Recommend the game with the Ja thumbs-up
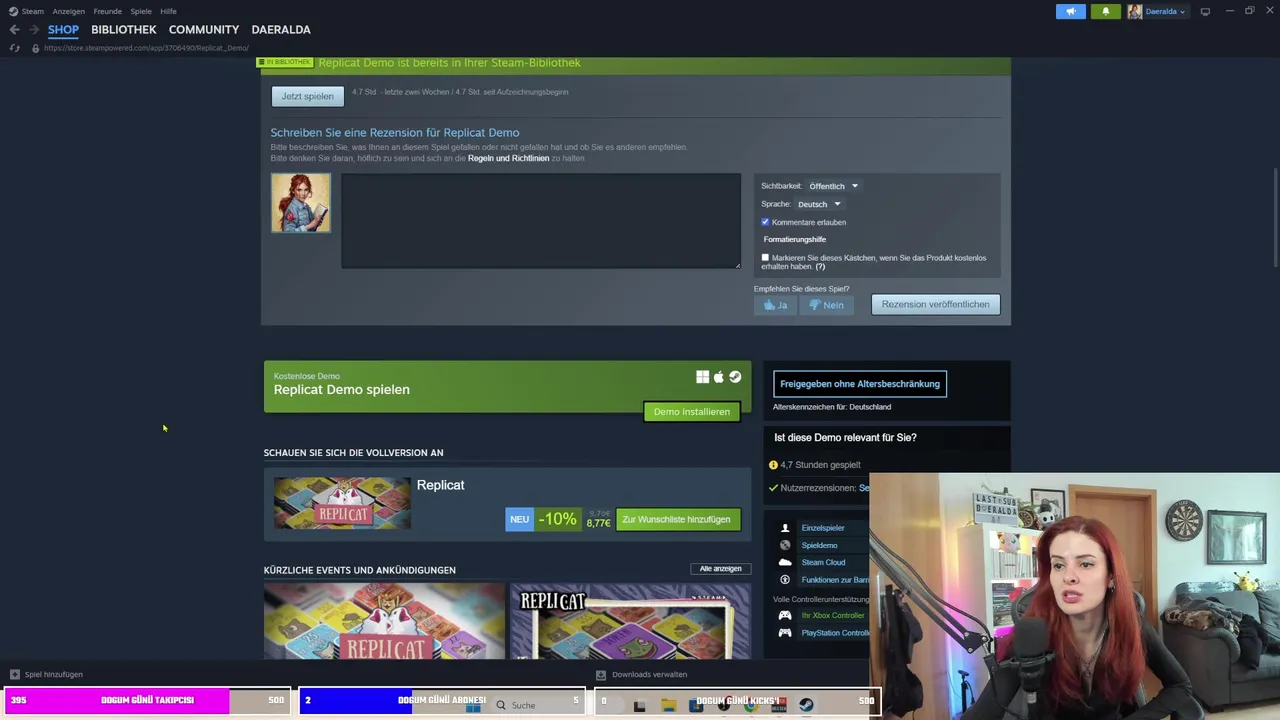Viewport: 1280px width, 720px height. [x=775, y=305]
